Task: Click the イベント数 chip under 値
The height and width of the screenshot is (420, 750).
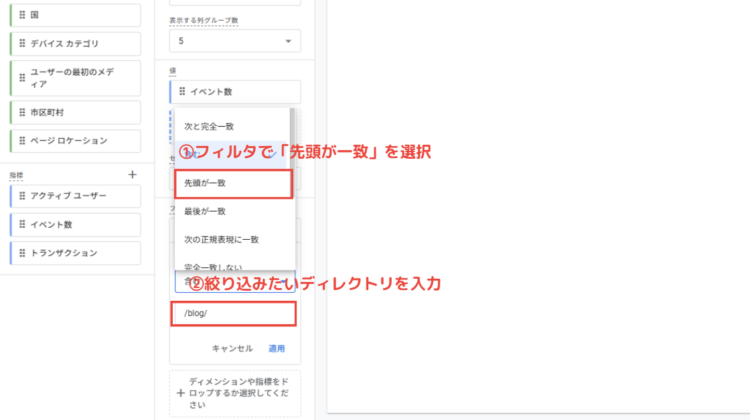Action: [235, 91]
